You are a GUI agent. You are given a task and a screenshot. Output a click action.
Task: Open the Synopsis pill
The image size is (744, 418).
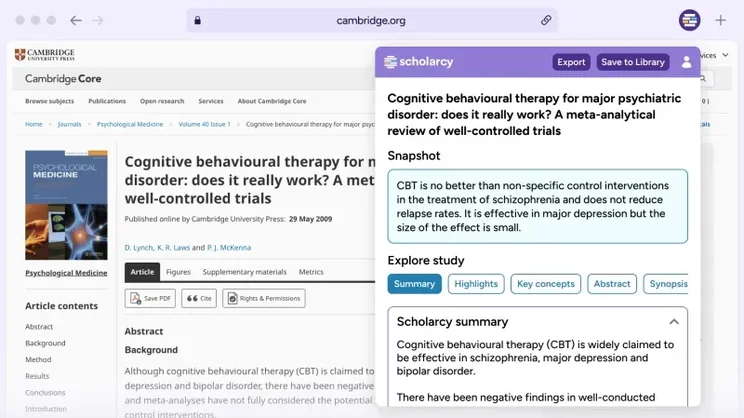666,284
